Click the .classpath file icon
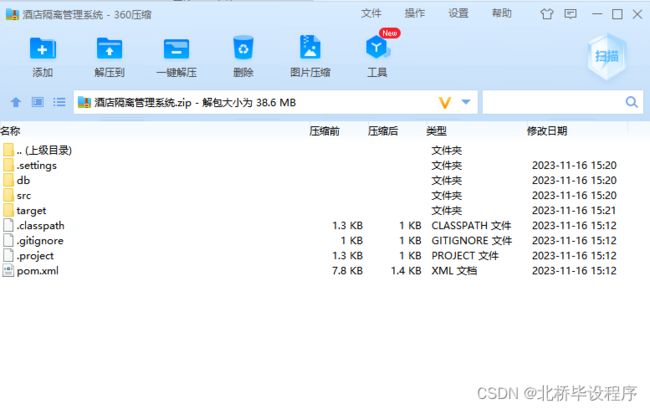Screen dimensions: 650x409 click(8, 225)
